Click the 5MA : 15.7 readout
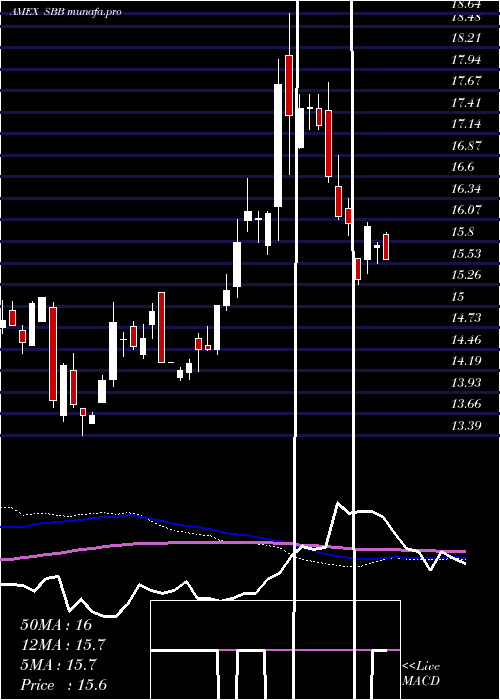 pyautogui.click(x=58, y=665)
